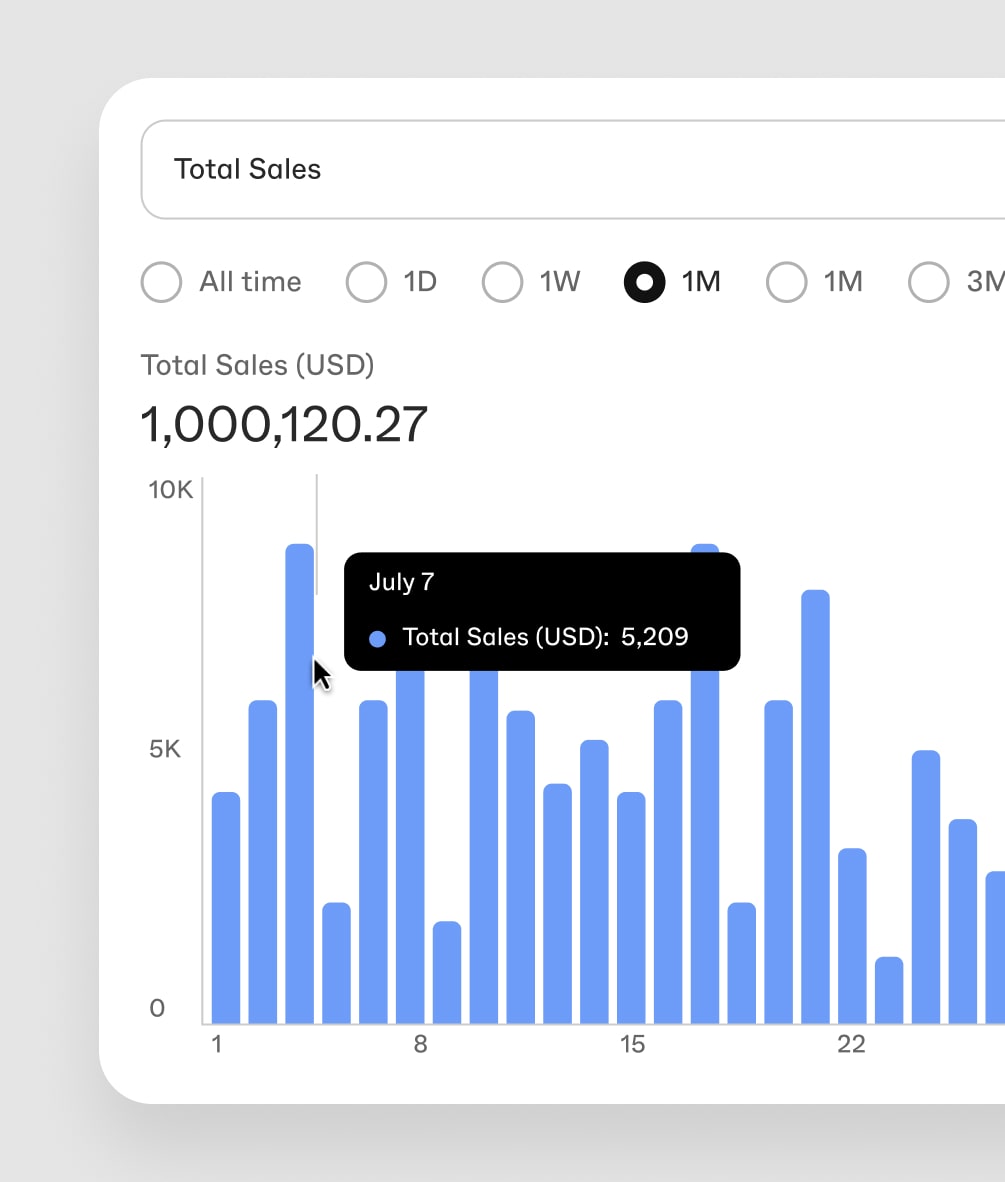The width and height of the screenshot is (1005, 1182).
Task: Pick the 3M time range option
Action: coord(929,282)
